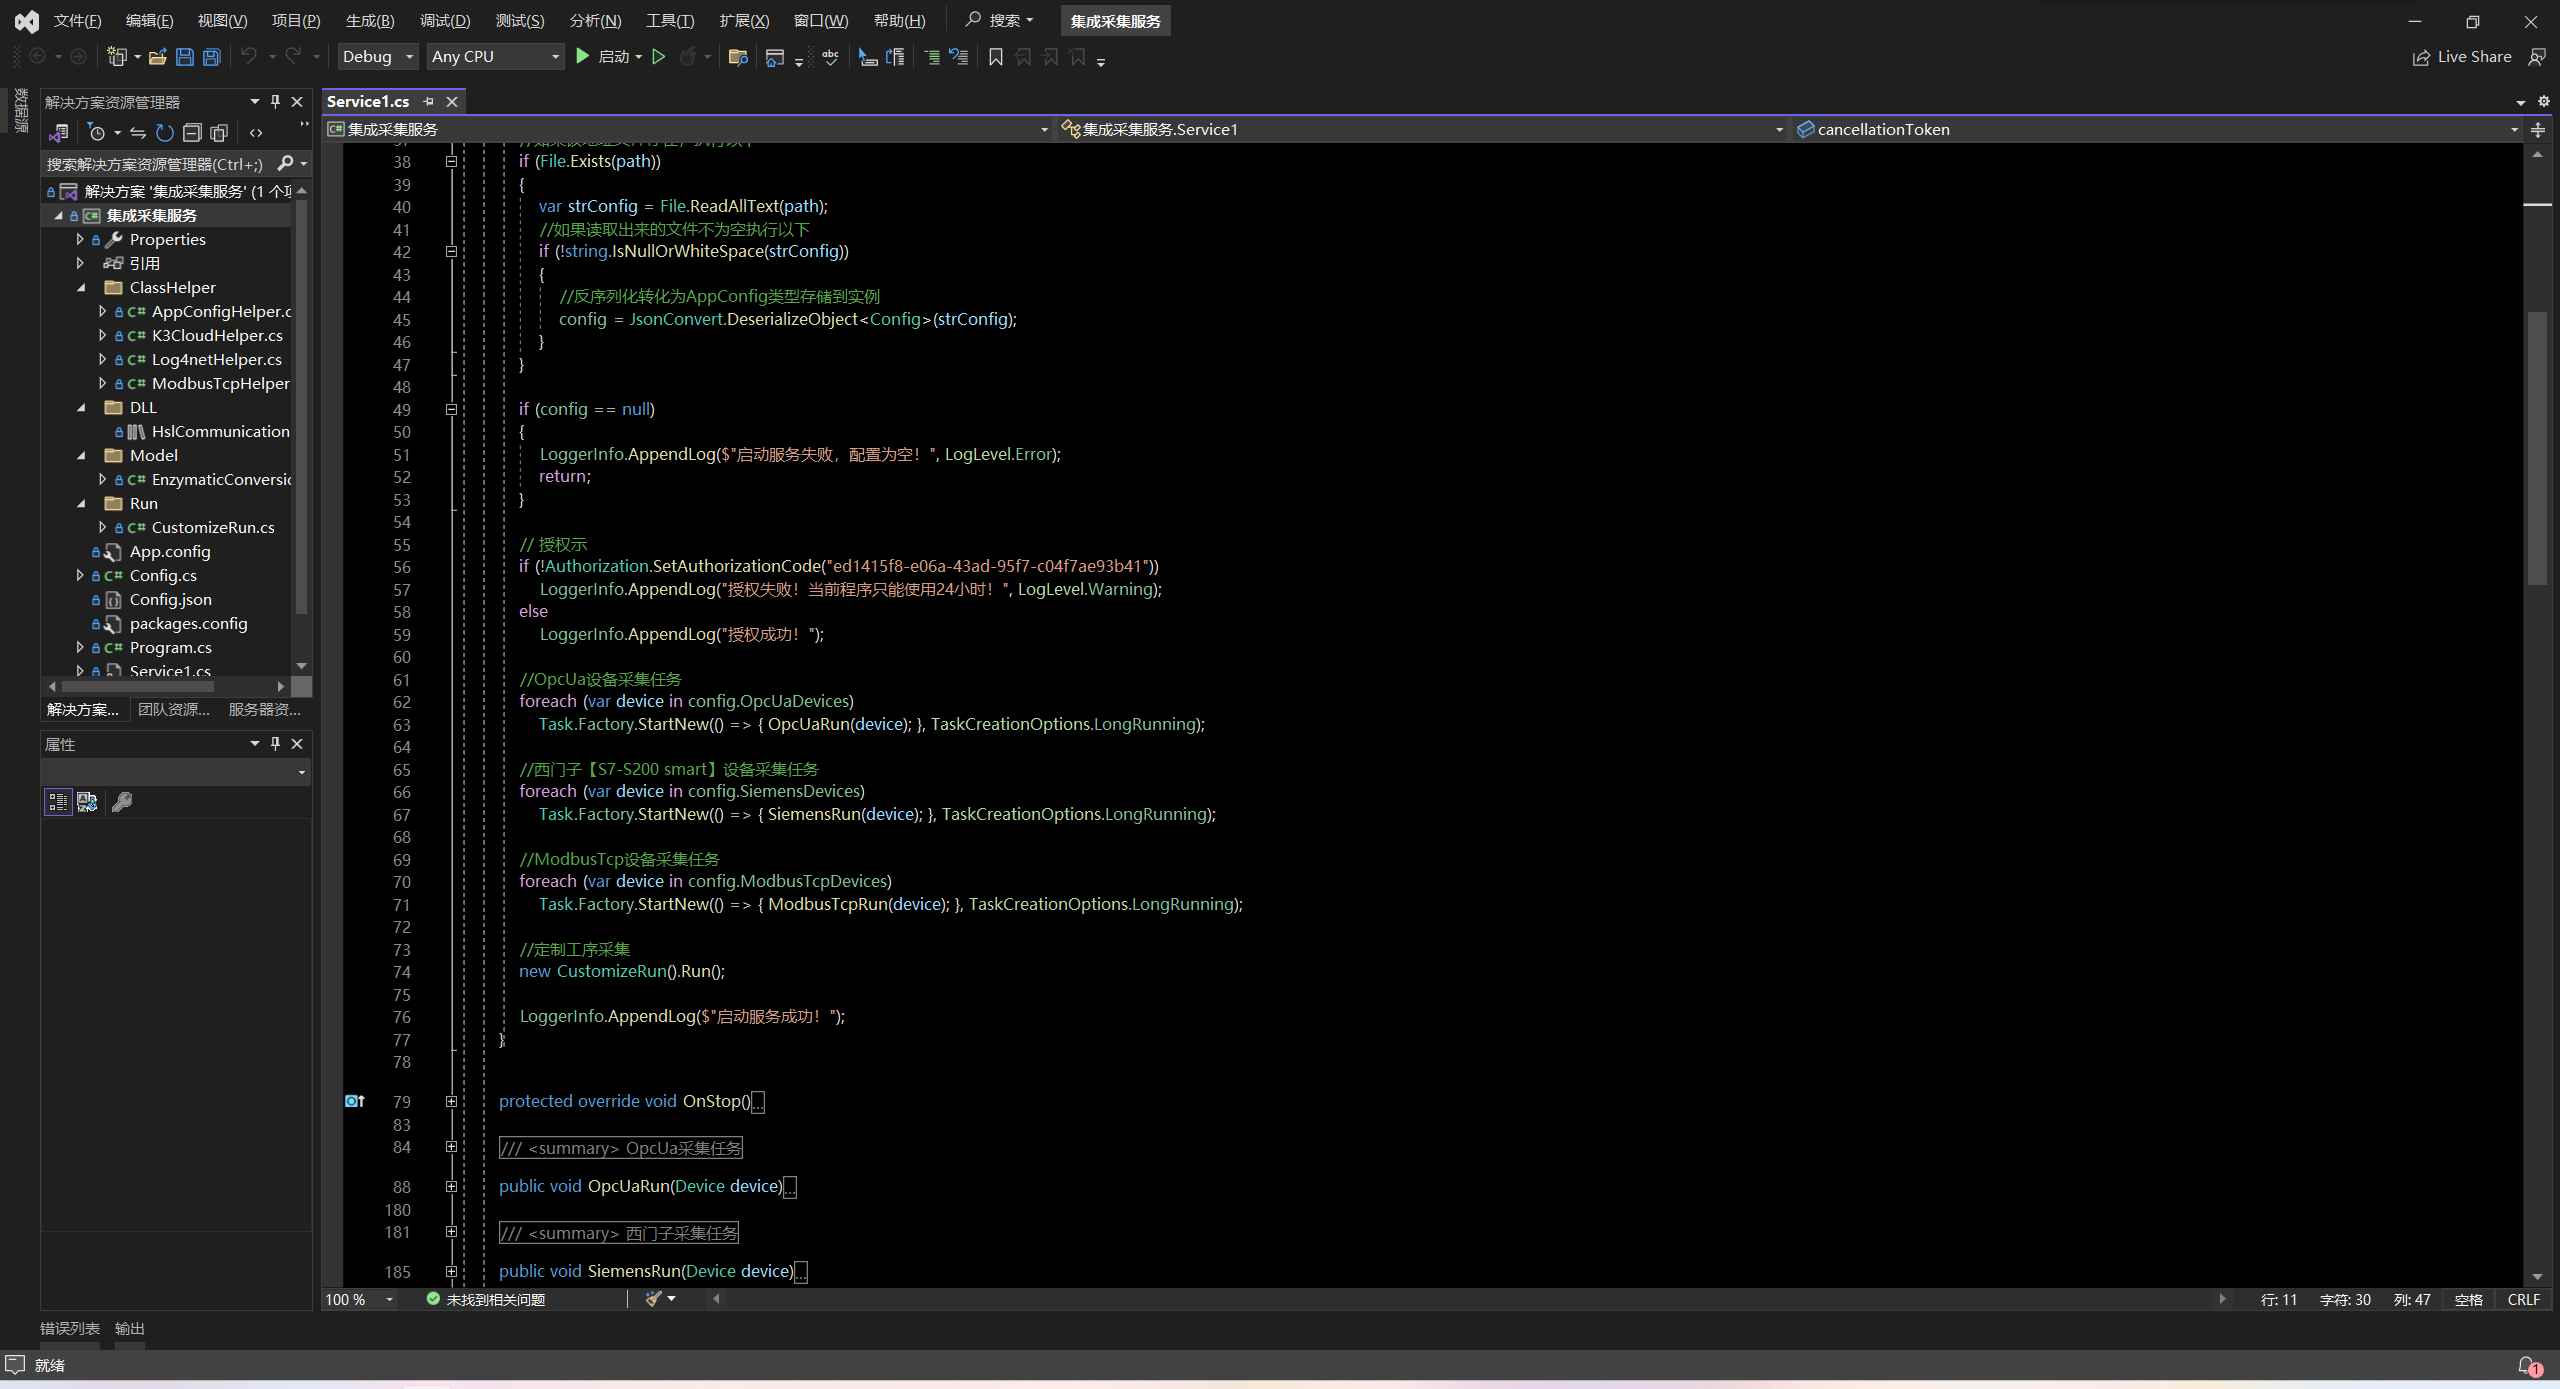Image resolution: width=2560 pixels, height=1389 pixels.
Task: Open the Debug configuration dropdown
Action: click(x=377, y=57)
